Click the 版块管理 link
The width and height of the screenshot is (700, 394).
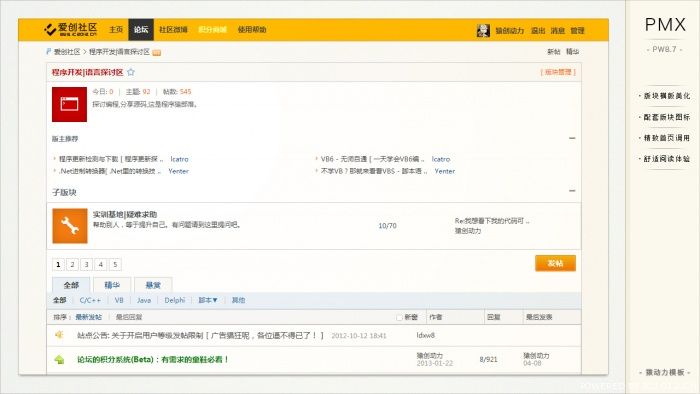(558, 72)
